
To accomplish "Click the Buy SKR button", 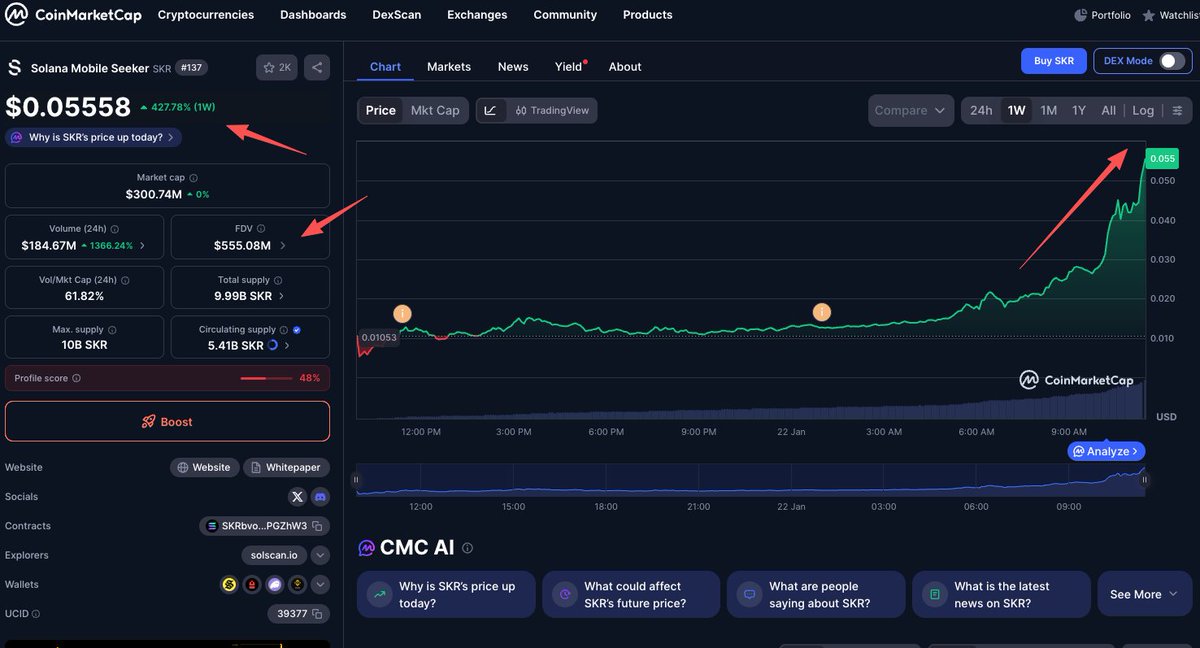I will (x=1054, y=61).
